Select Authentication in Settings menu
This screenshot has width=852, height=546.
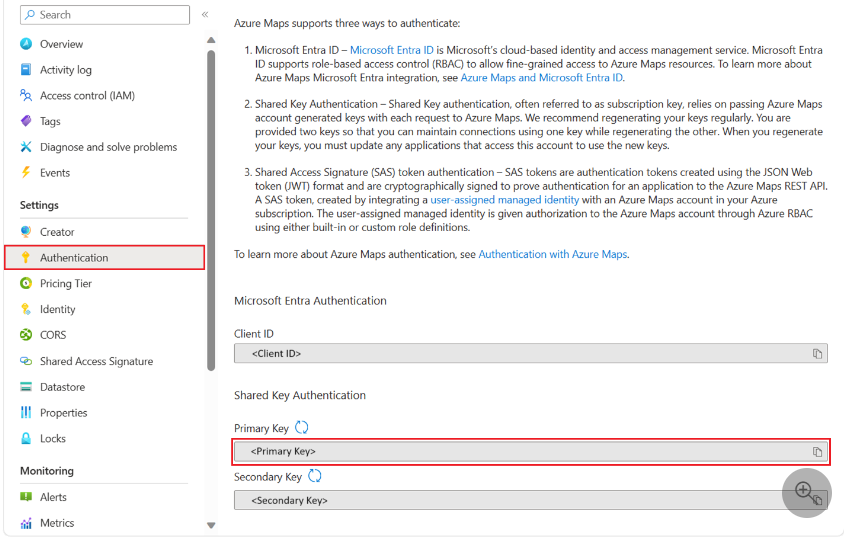pos(104,258)
